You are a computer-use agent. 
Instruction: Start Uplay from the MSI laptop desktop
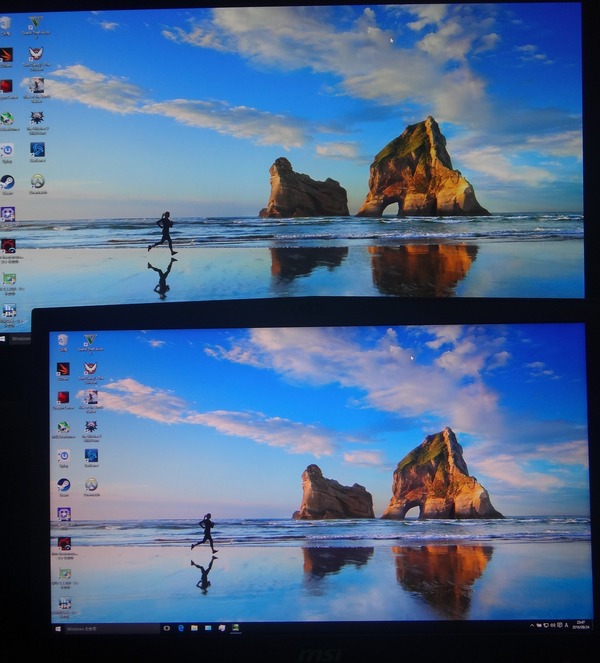tap(64, 457)
